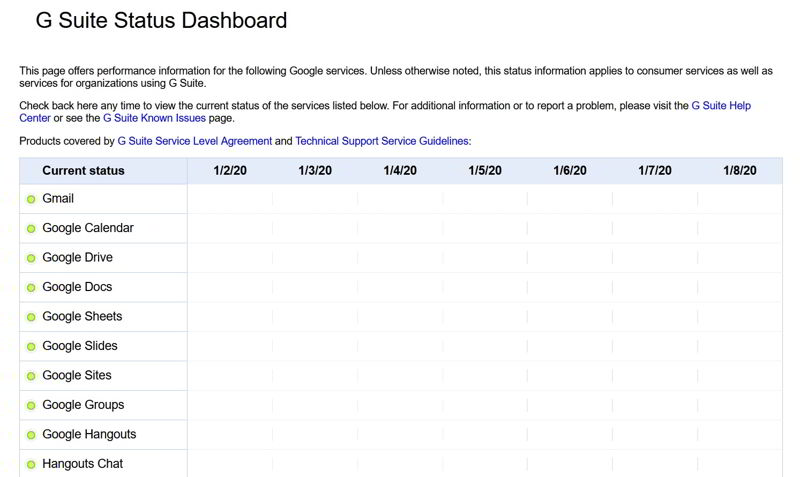Click the green dot next to Google Sheets
Viewport: 800px width, 477px height.
[x=31, y=317]
